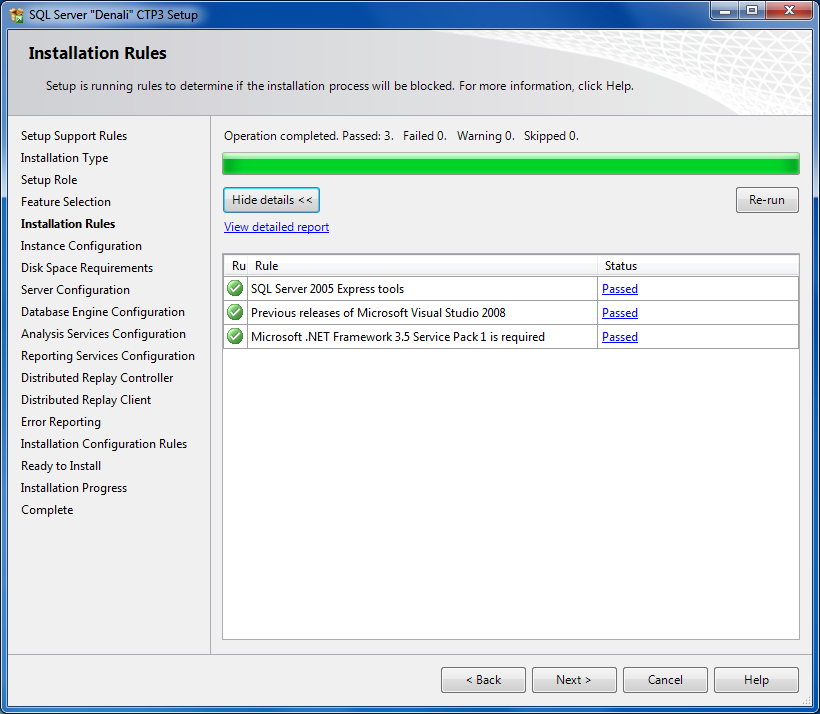This screenshot has width=820, height=714.
Task: Re-run the installation rules
Action: point(767,200)
